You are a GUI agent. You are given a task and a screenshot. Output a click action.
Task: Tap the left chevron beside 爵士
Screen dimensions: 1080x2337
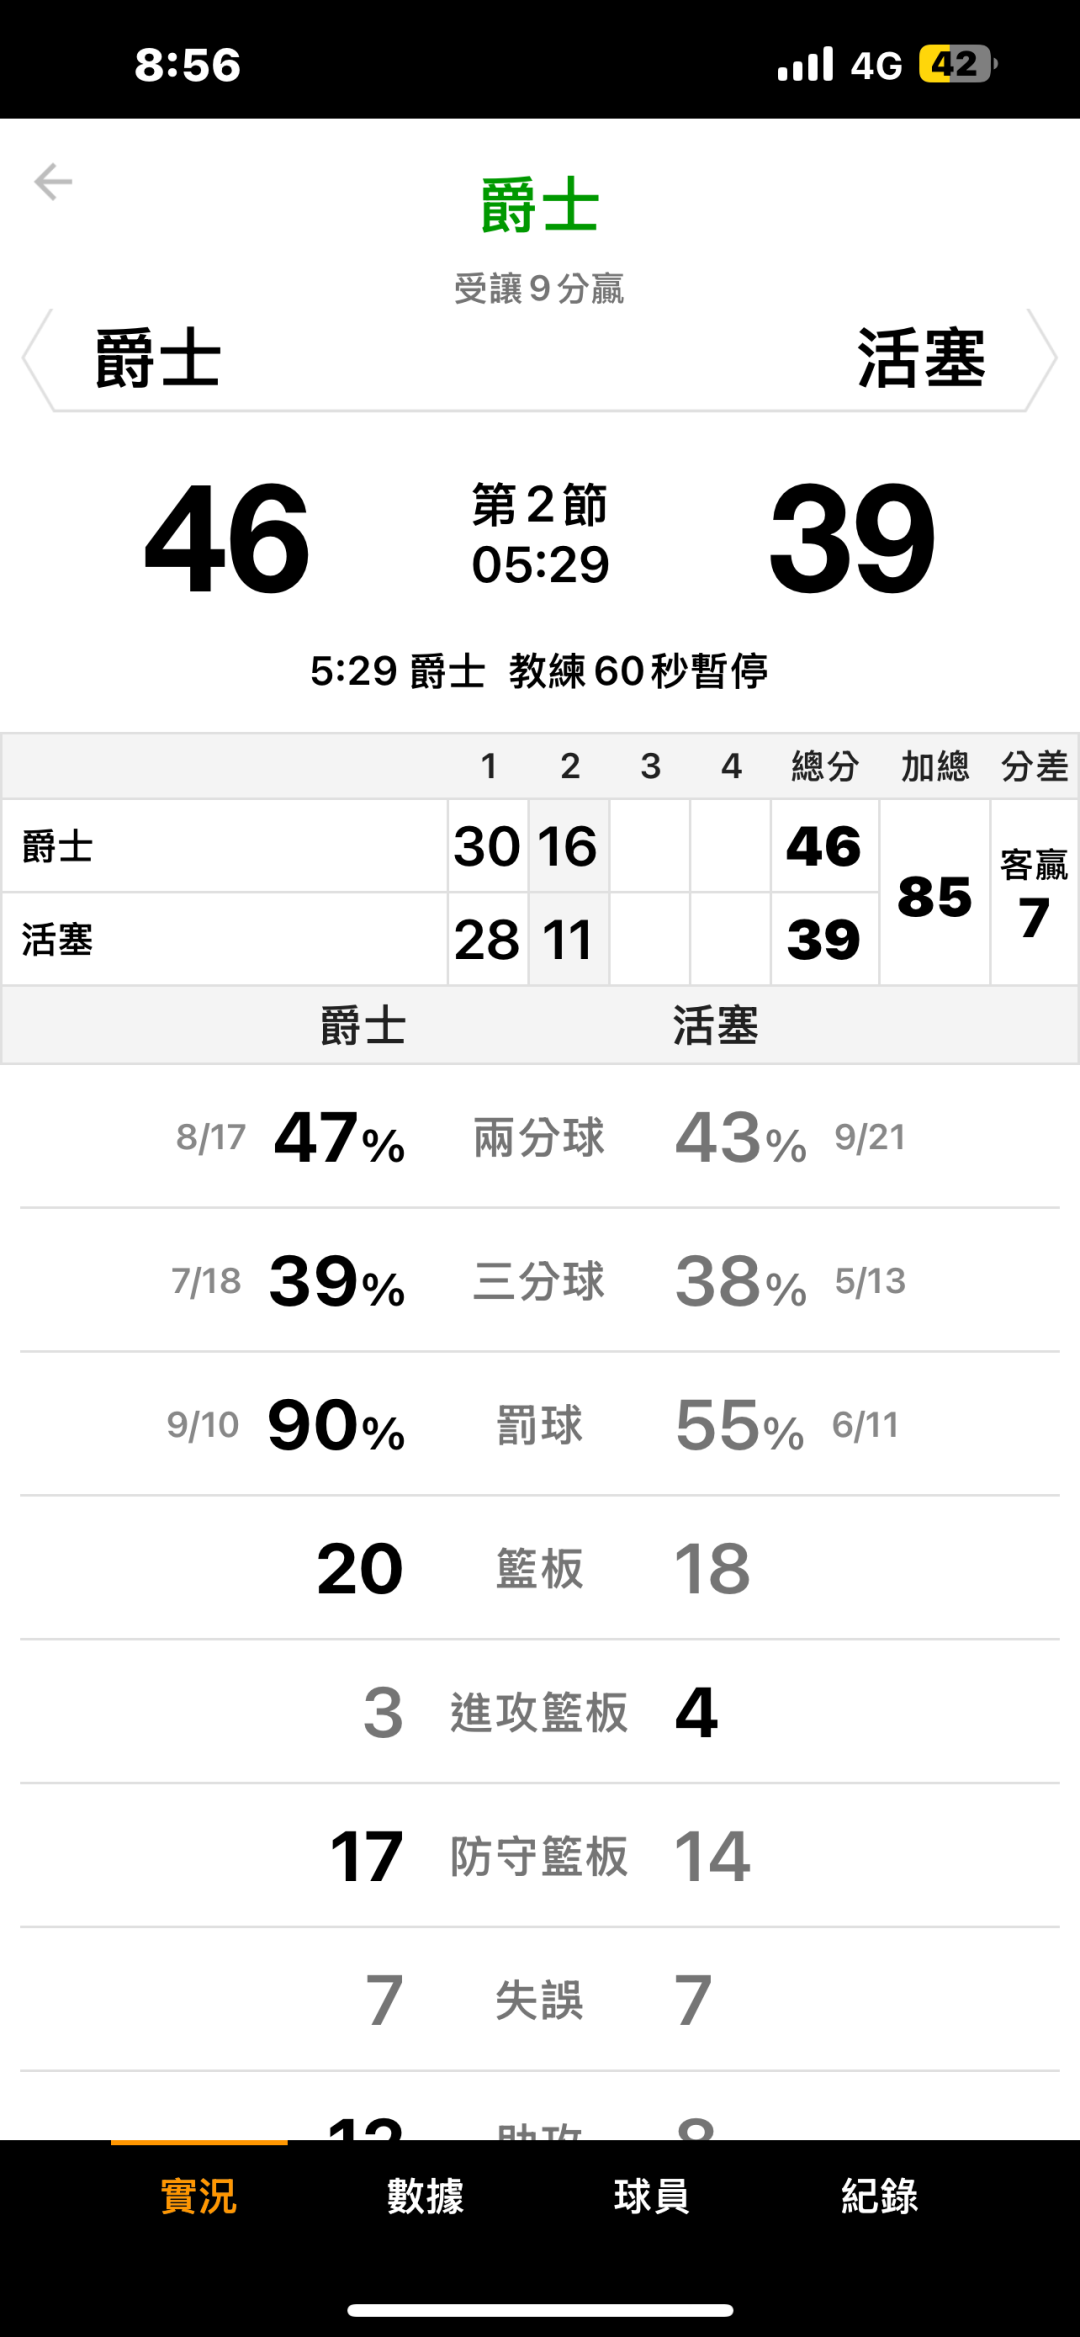click(x=37, y=359)
